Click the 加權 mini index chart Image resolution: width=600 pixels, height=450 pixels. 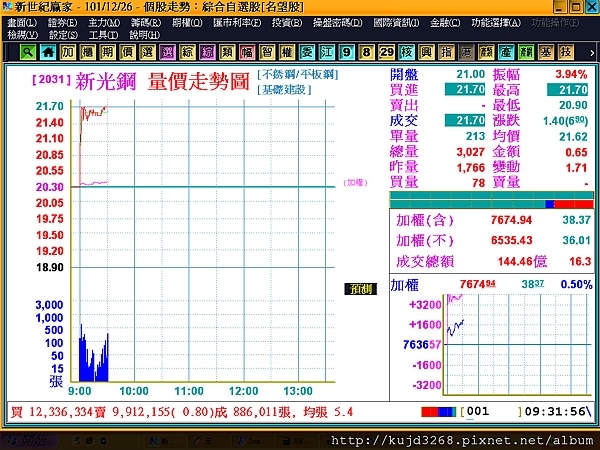coord(518,344)
